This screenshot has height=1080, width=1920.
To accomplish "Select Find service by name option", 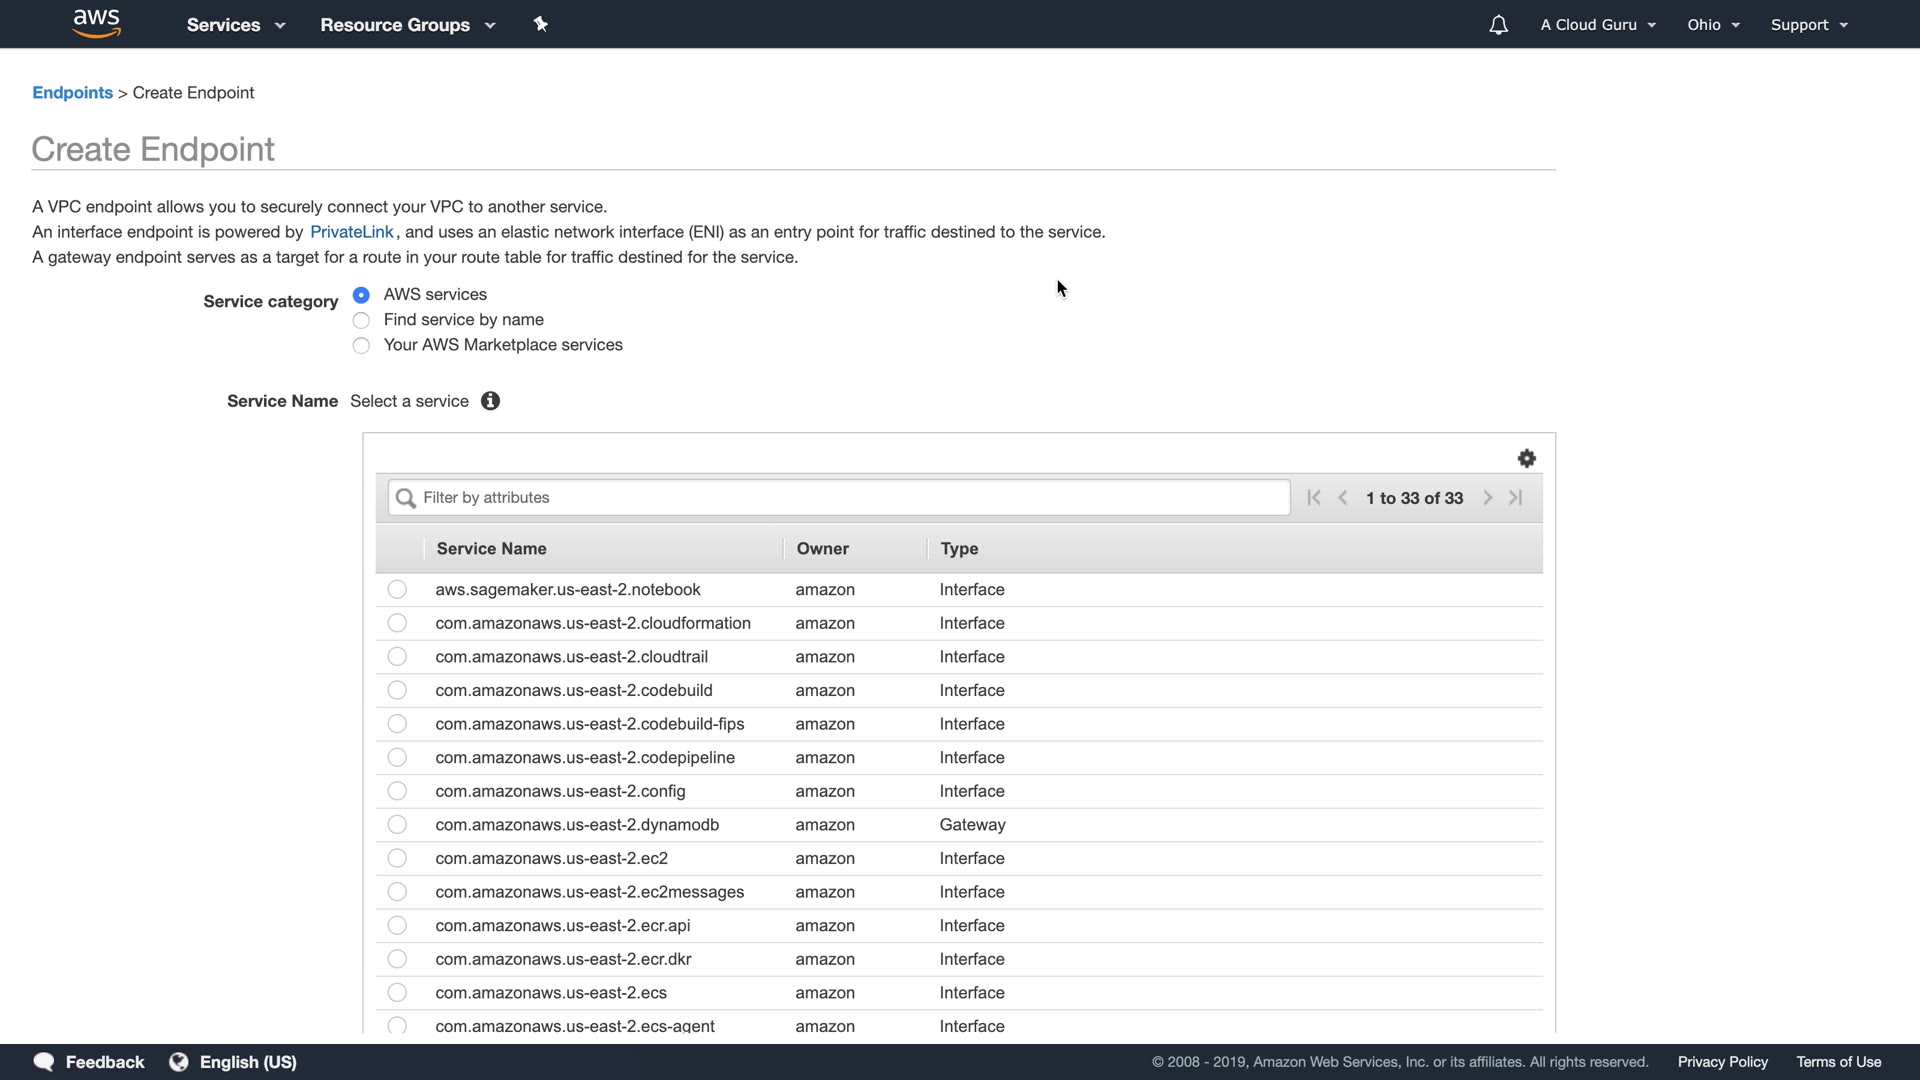I will [361, 320].
